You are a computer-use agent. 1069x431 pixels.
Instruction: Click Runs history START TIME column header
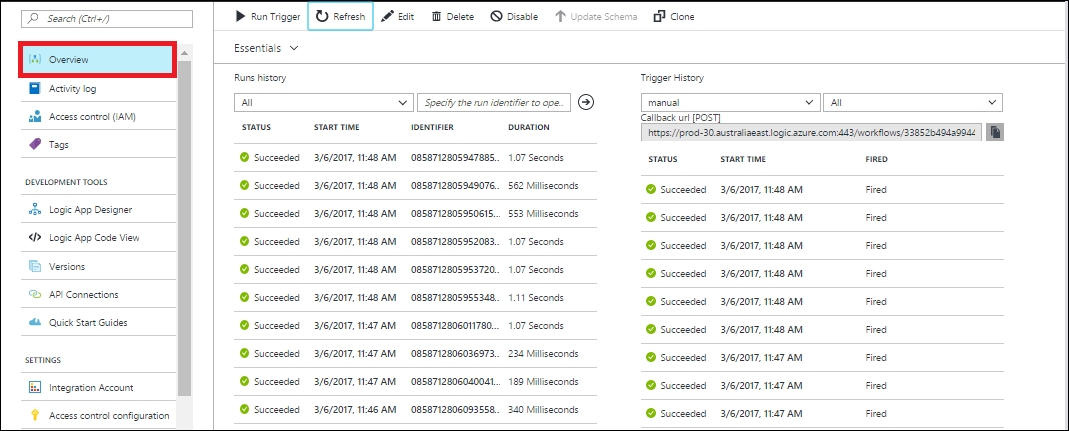click(x=337, y=128)
